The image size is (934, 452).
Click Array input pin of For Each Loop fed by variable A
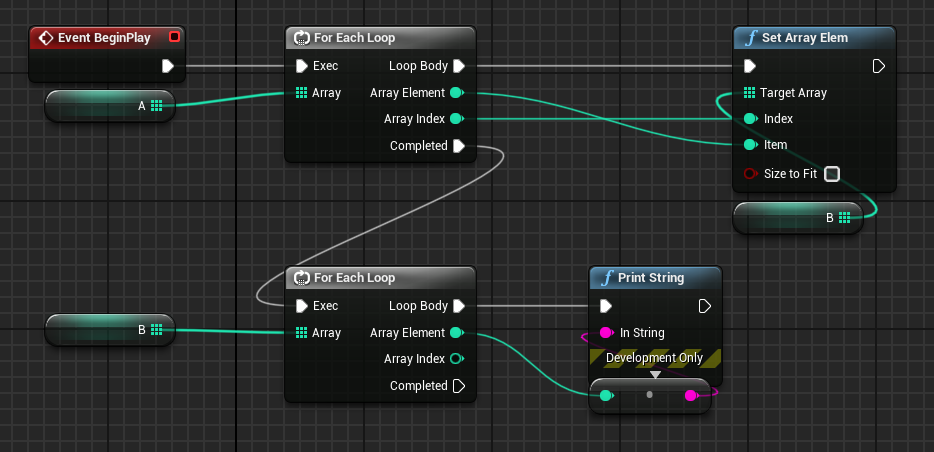coord(301,92)
